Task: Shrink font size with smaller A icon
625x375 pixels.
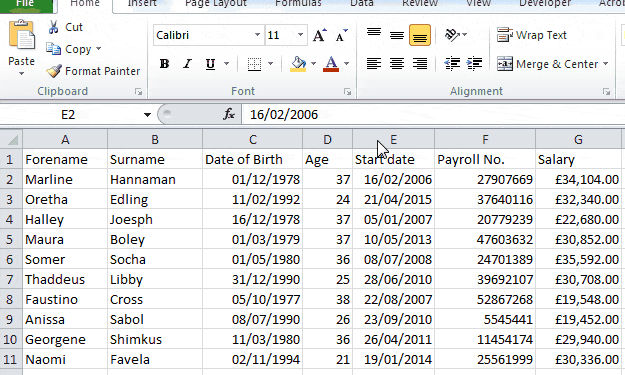Action: pos(341,35)
